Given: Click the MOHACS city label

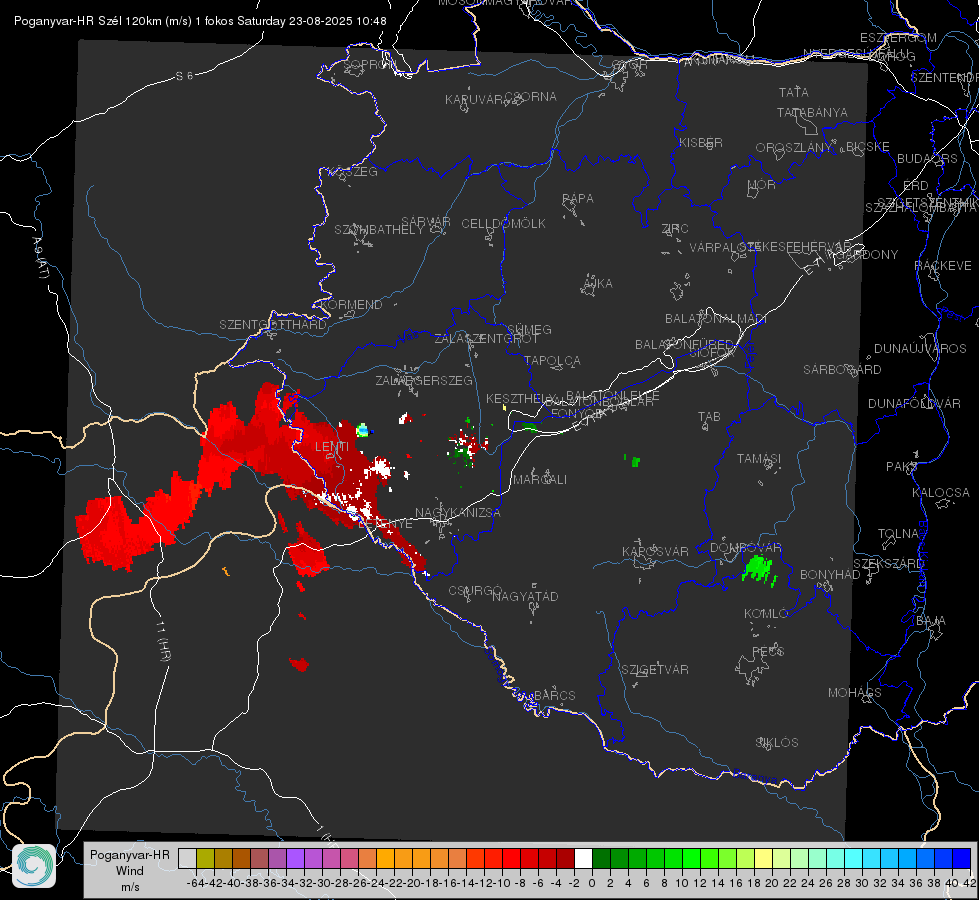Looking at the screenshot, I should click(x=854, y=693).
